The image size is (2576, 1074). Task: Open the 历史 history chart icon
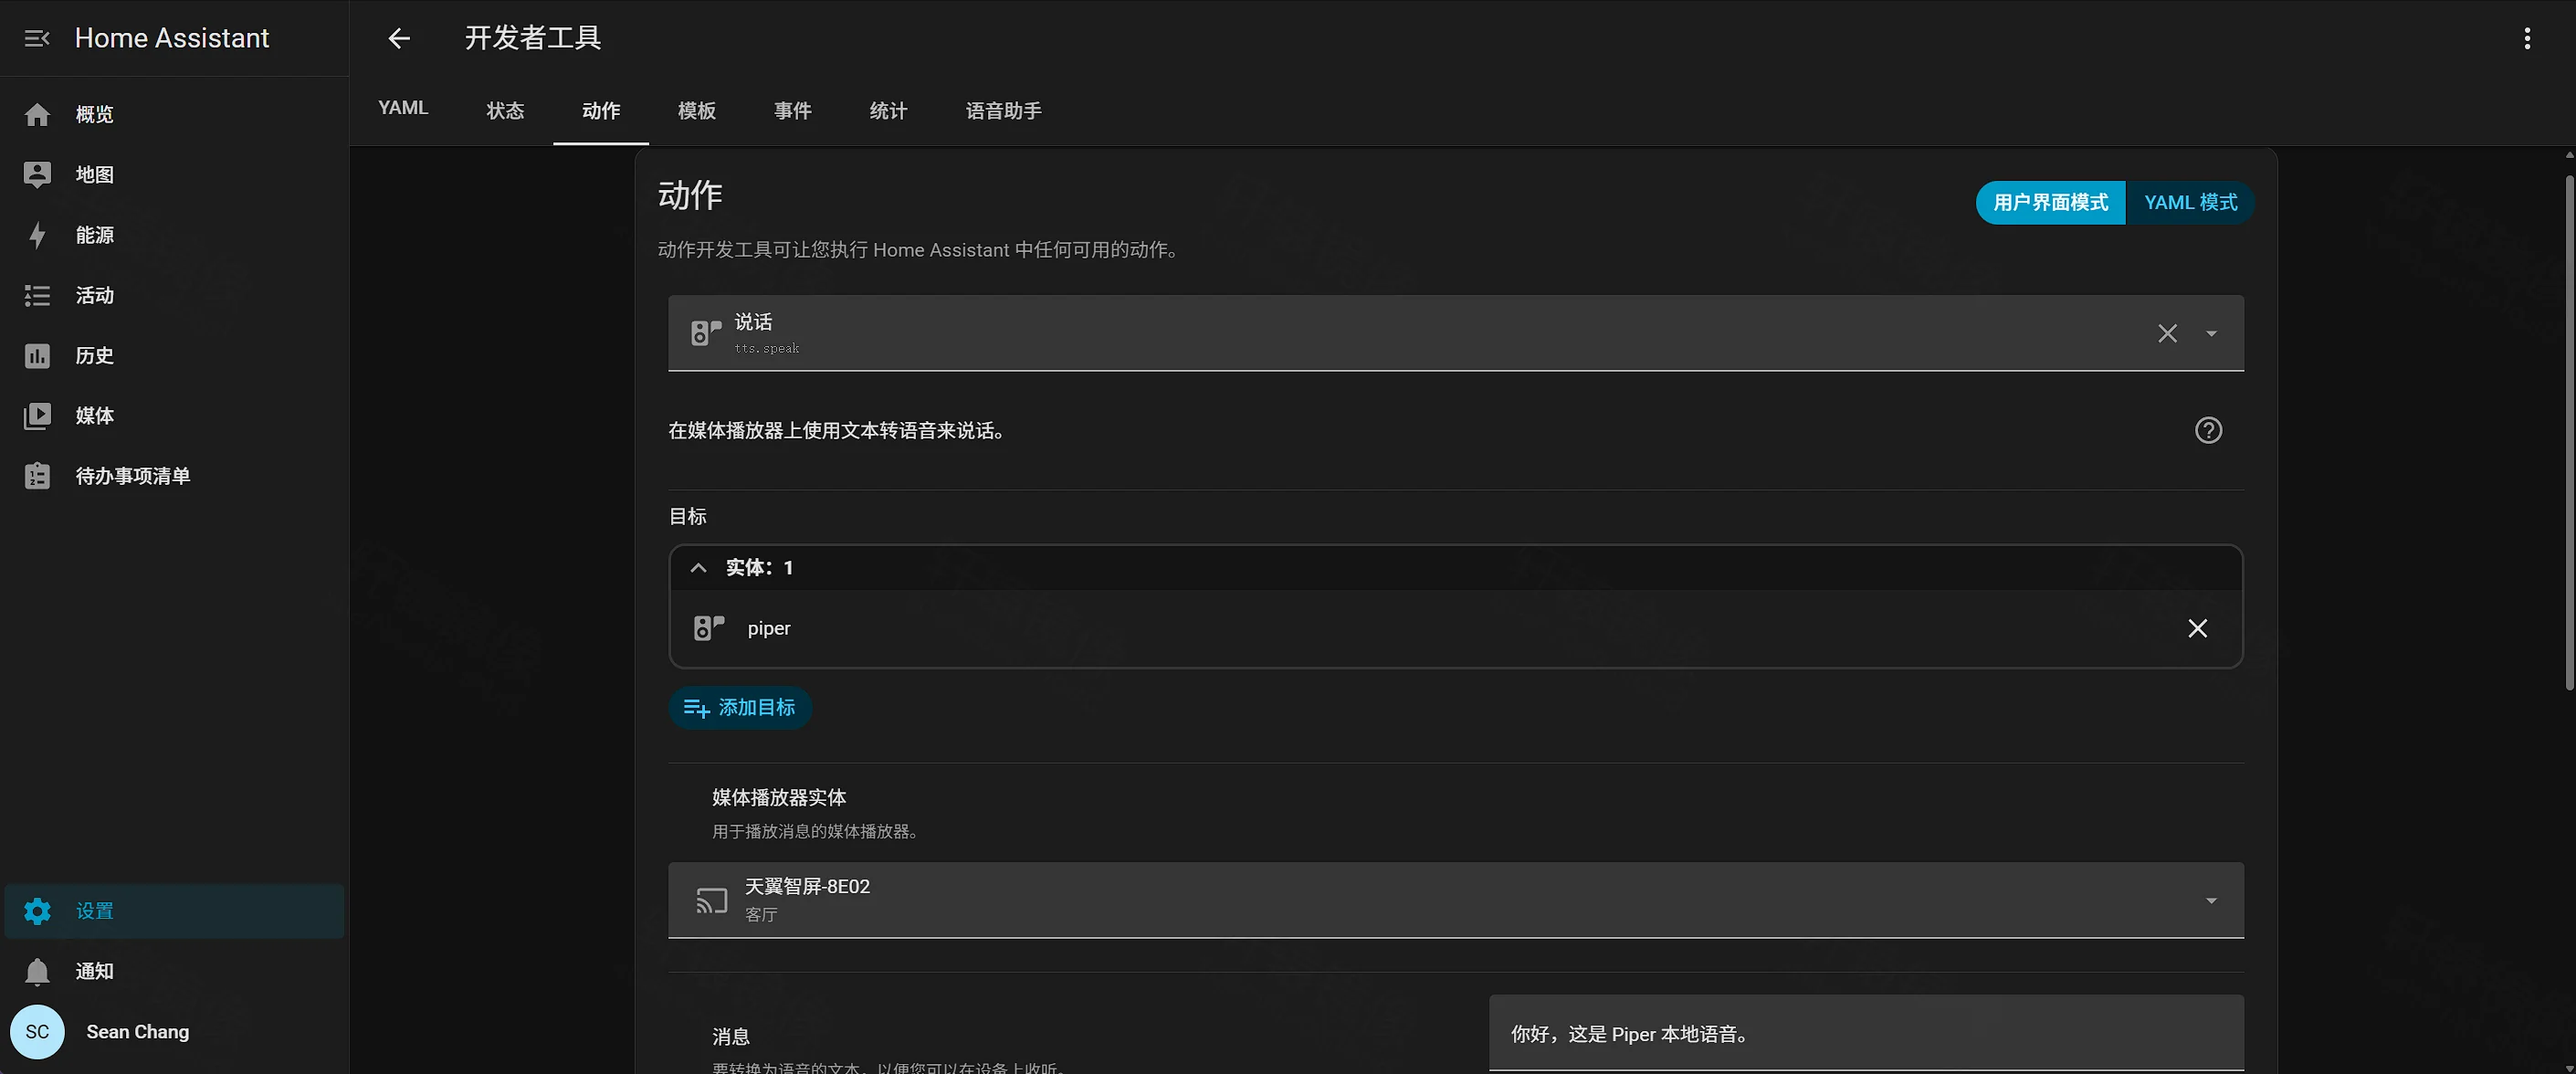tap(37, 356)
